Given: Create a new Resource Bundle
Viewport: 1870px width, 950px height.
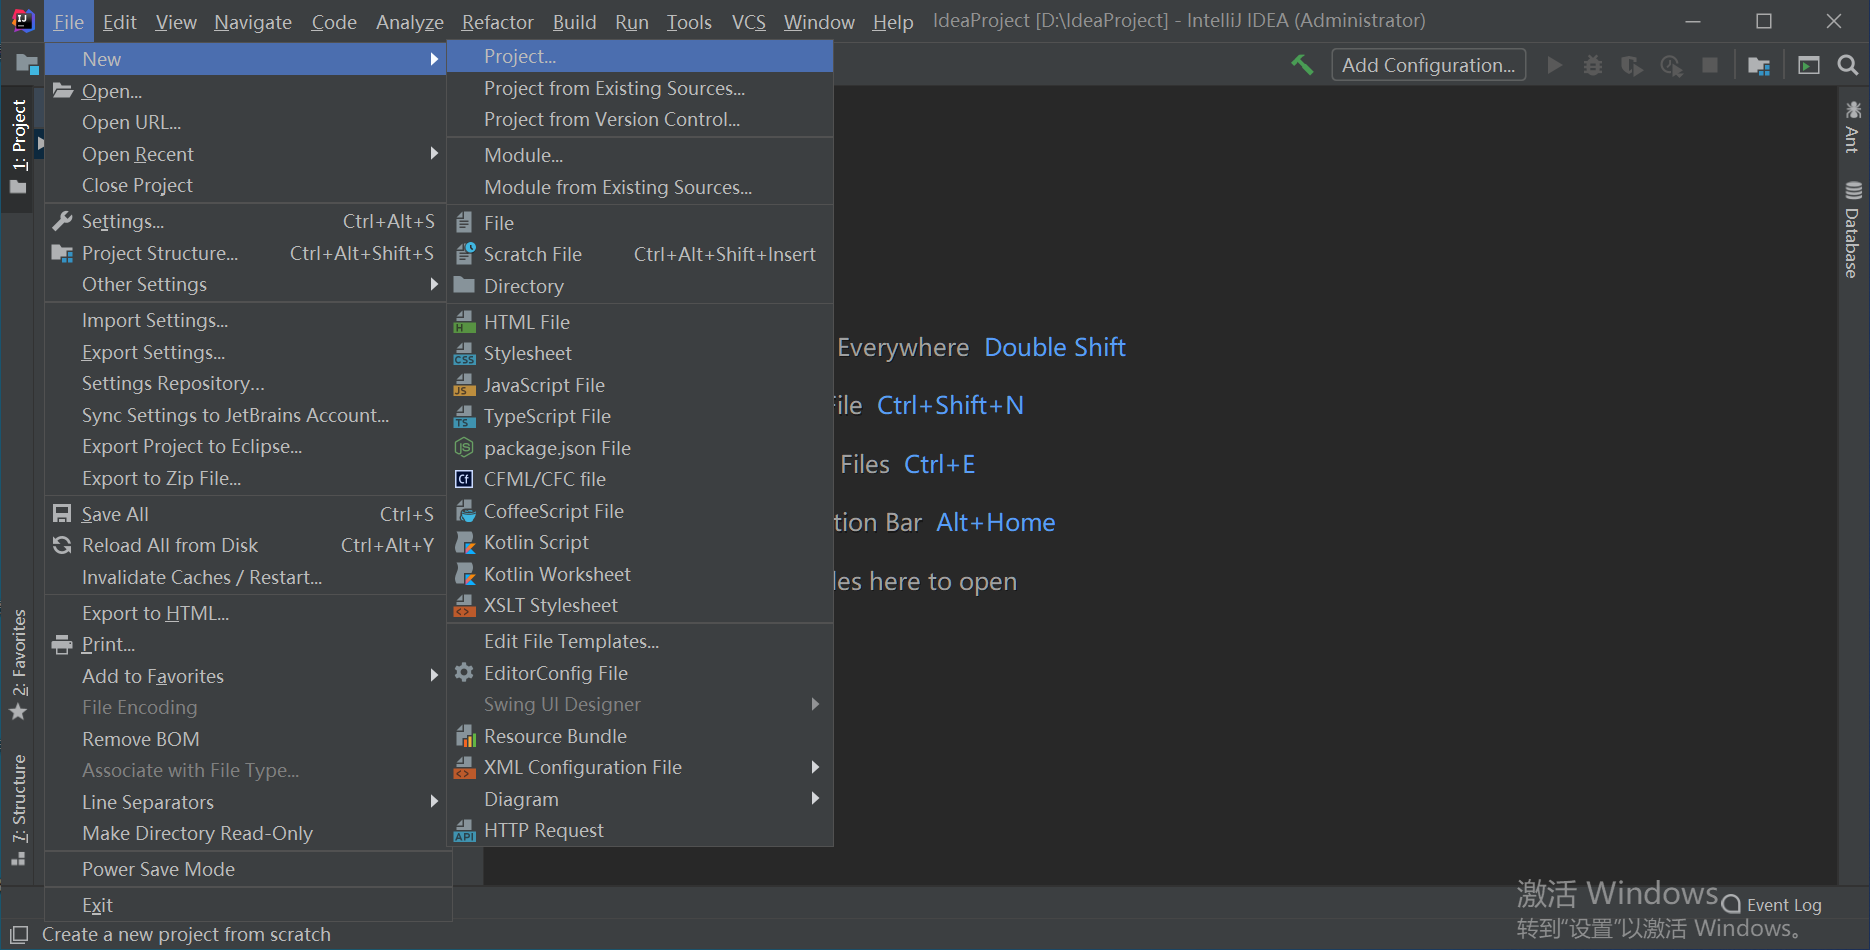Looking at the screenshot, I should tap(640, 736).
